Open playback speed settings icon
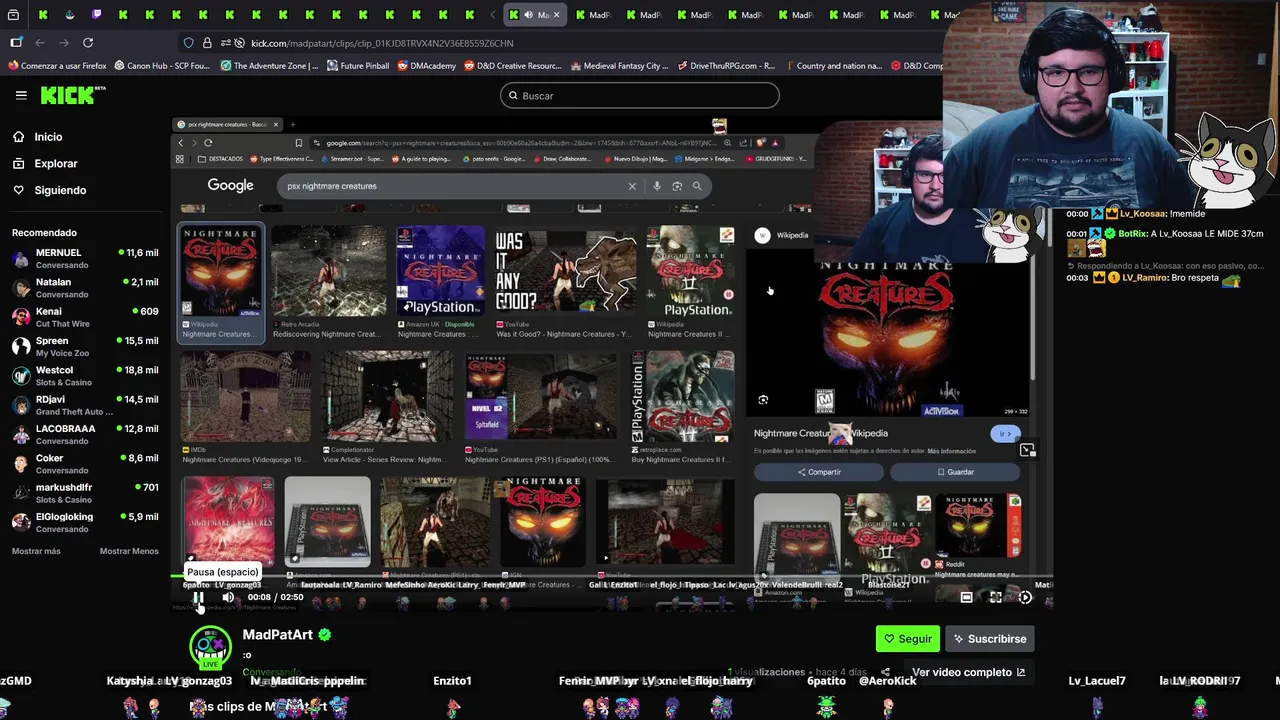 tap(1025, 597)
